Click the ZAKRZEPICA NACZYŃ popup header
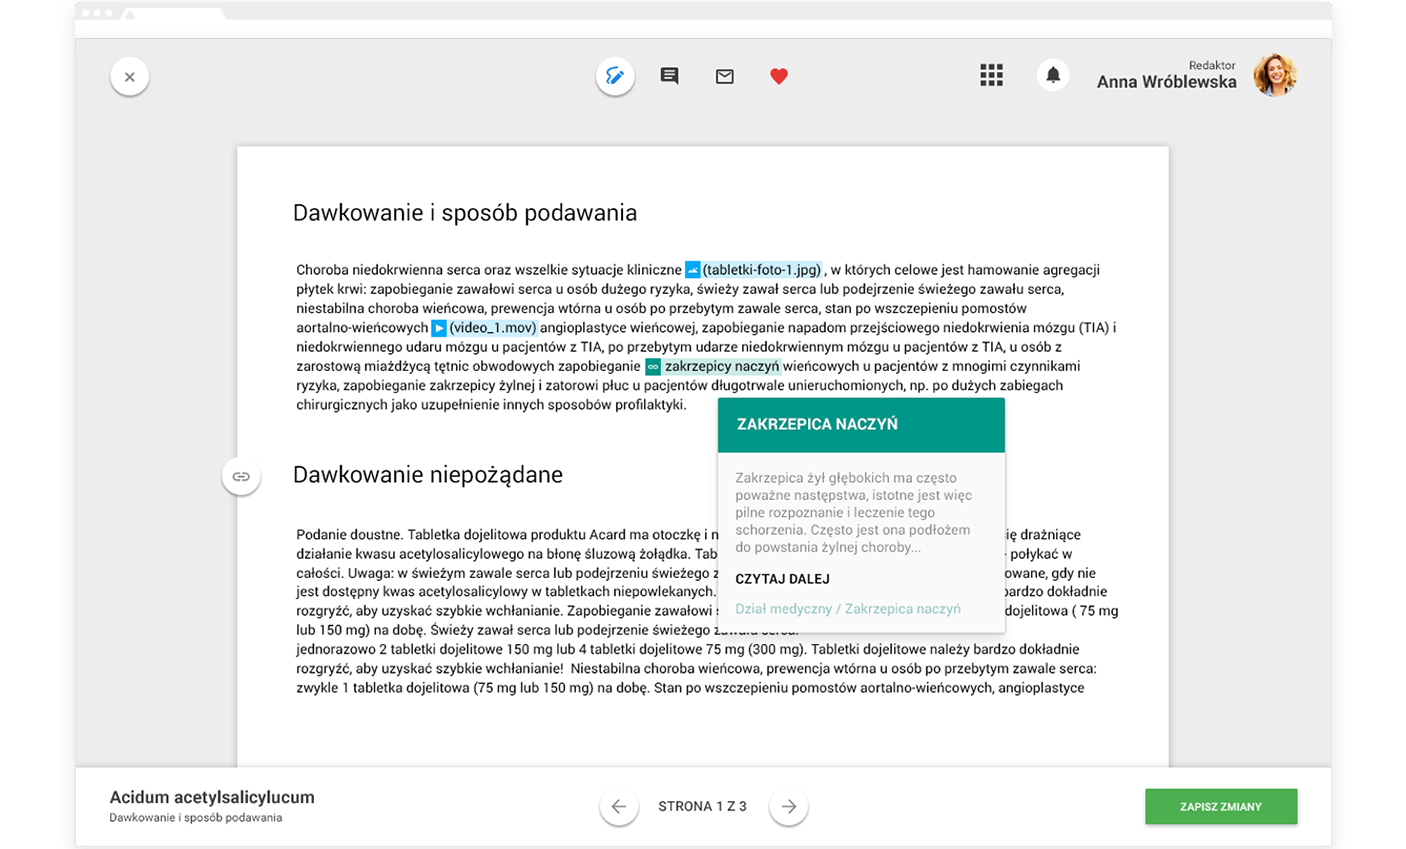The width and height of the screenshot is (1406, 849). coord(861,425)
